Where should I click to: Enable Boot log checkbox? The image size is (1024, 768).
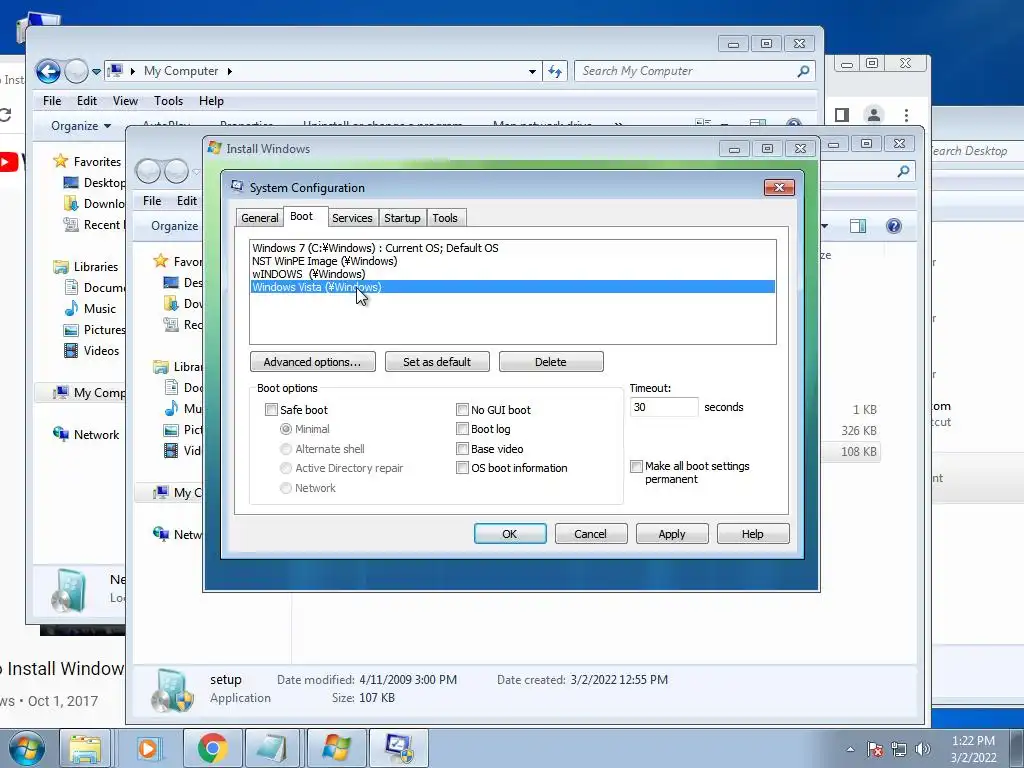[x=462, y=429]
